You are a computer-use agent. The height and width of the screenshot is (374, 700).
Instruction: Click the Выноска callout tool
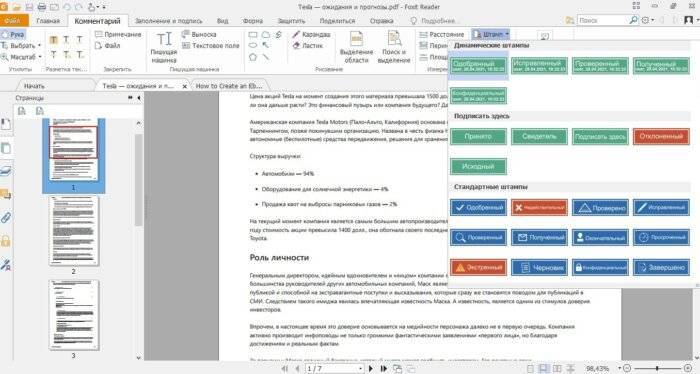coord(199,34)
